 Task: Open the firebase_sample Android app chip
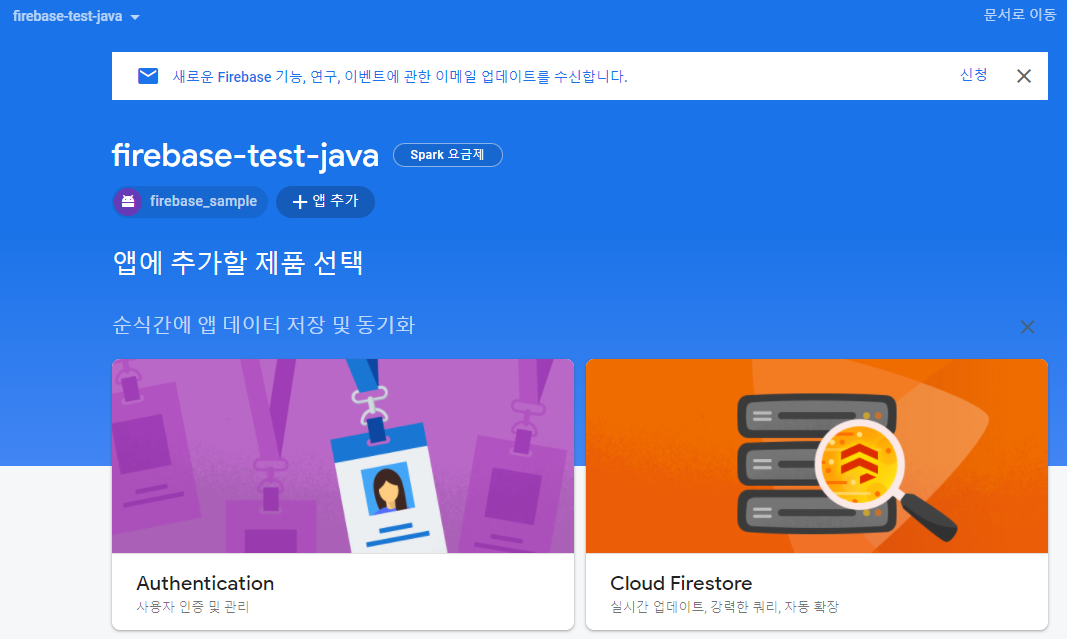[x=190, y=201]
